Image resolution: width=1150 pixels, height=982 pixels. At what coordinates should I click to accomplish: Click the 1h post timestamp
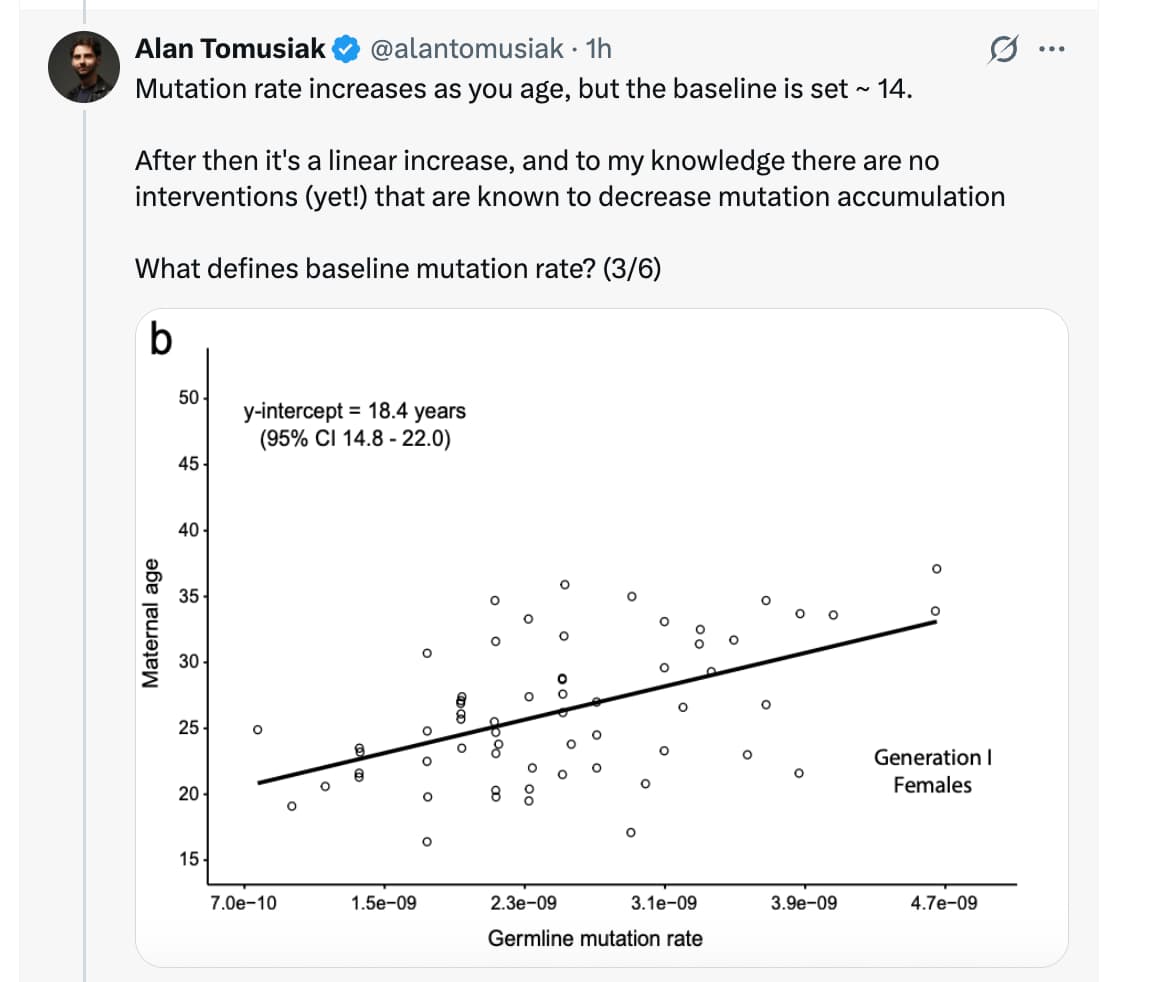(x=597, y=48)
